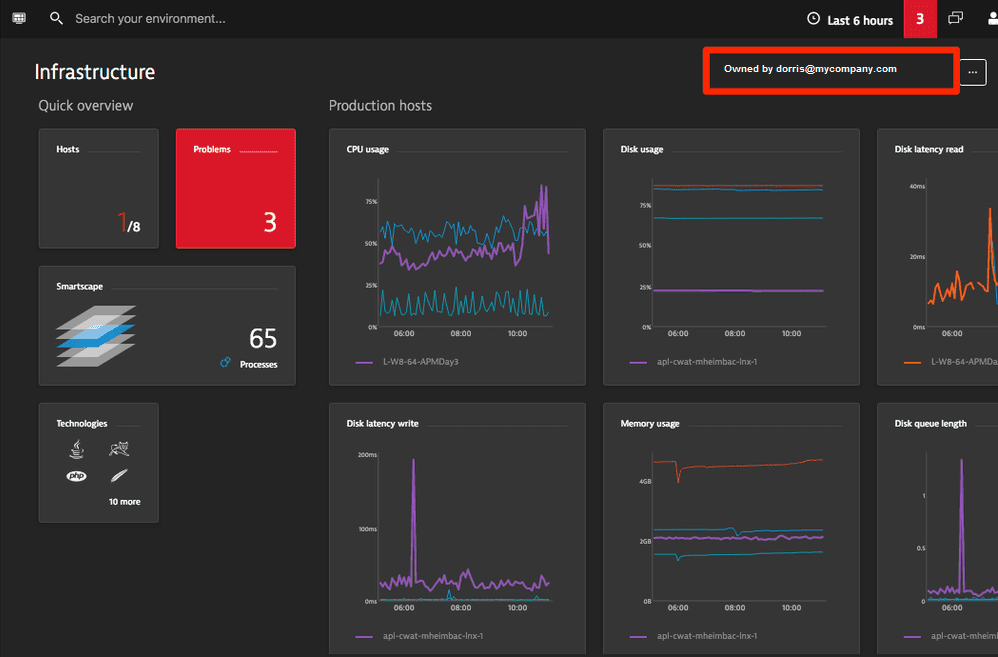Open the user account icon
Viewport: 998px width, 657px height.
[992, 18]
